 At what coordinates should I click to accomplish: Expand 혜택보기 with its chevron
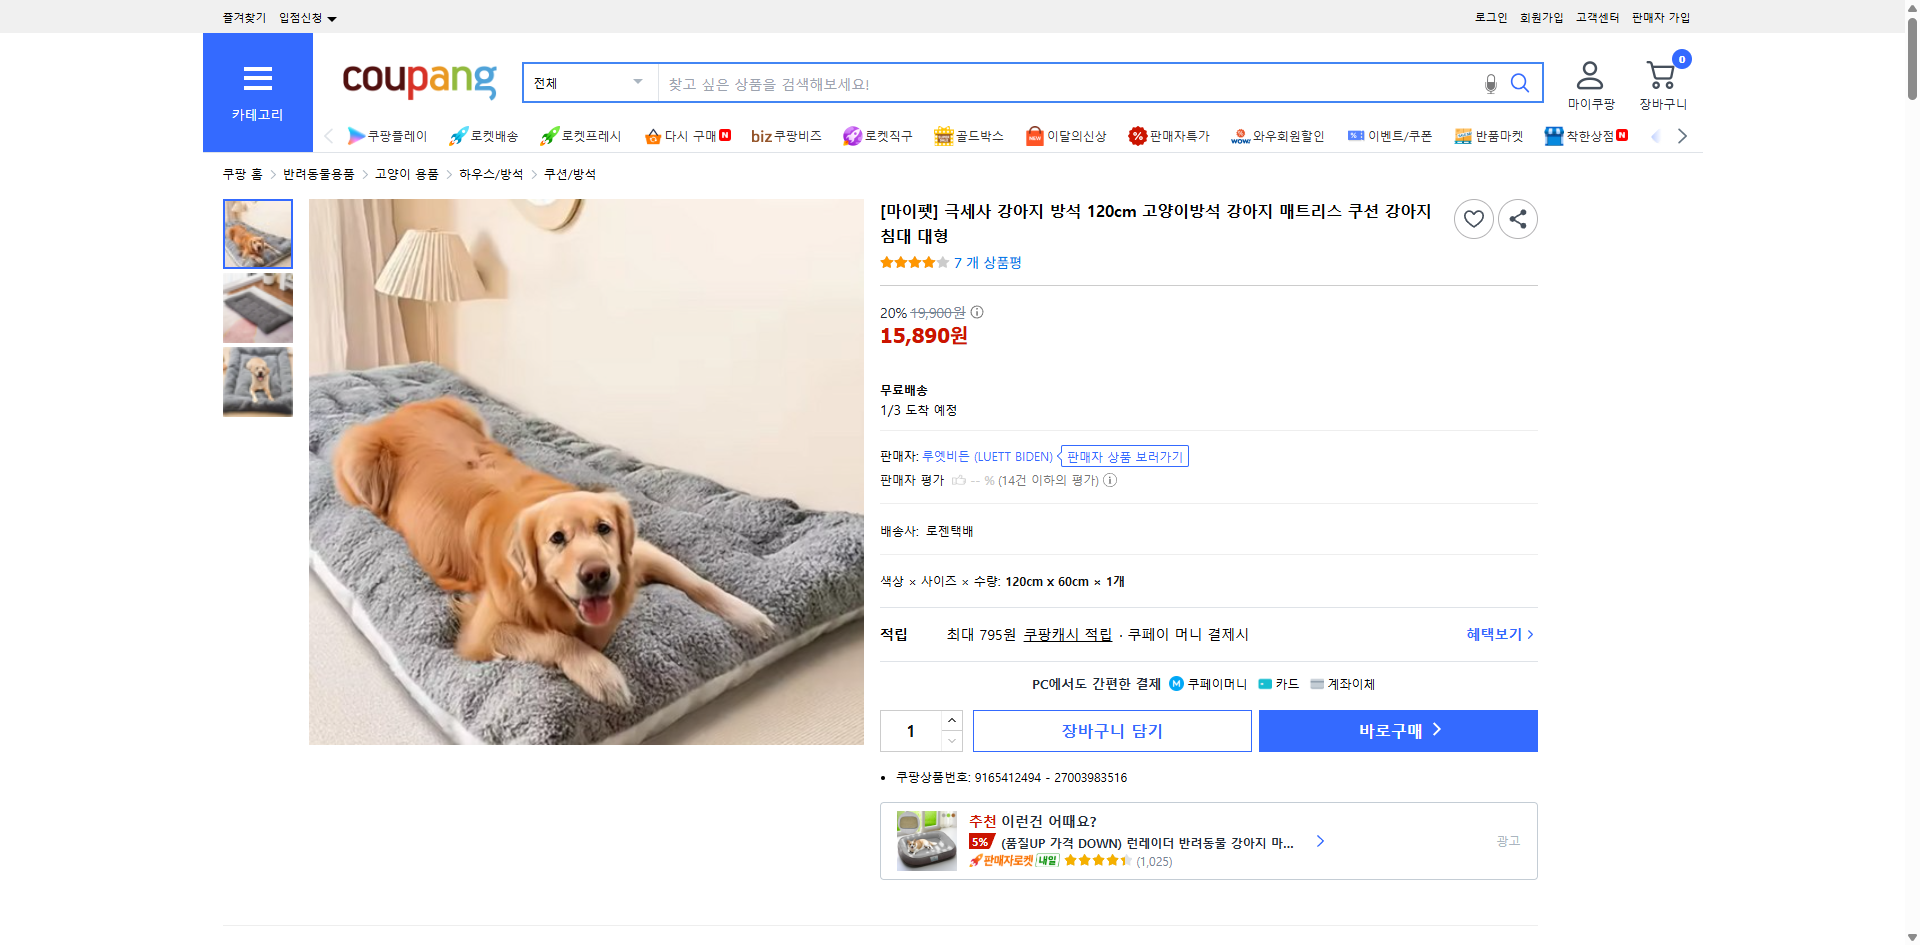[1498, 634]
